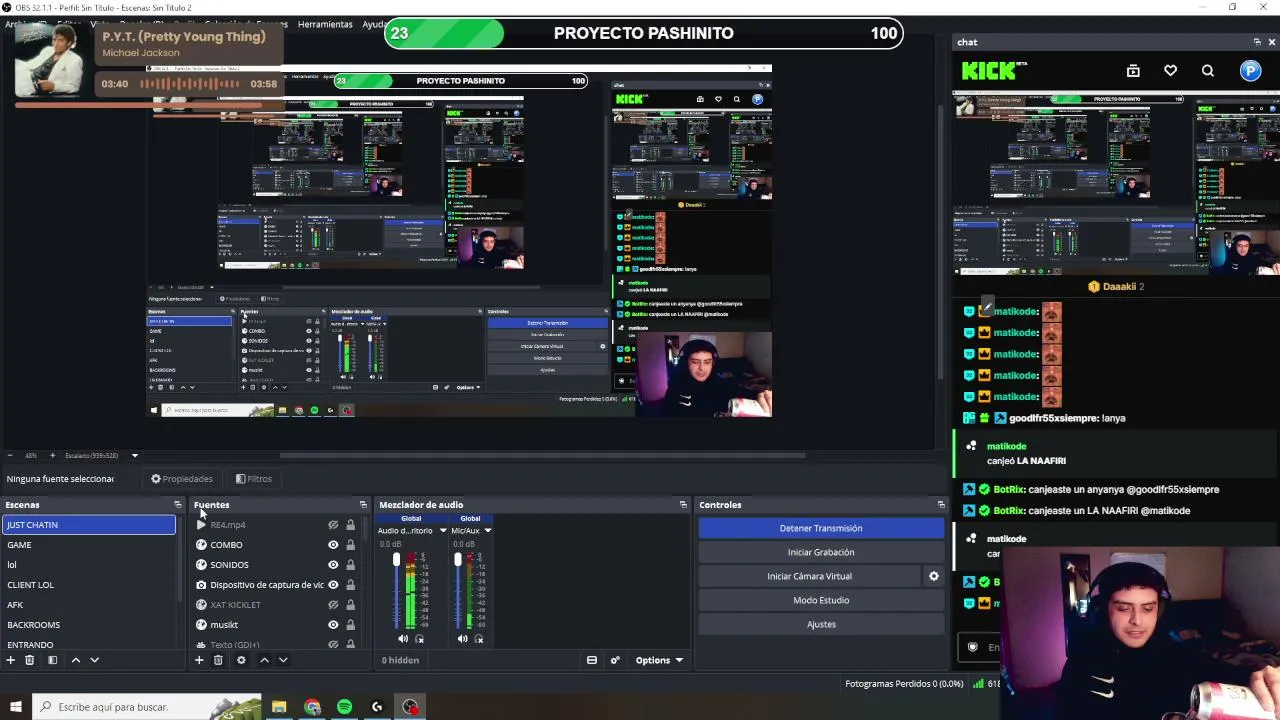This screenshot has height=720, width=1280.
Task: Pop out the Controles dock
Action: [x=941, y=505]
